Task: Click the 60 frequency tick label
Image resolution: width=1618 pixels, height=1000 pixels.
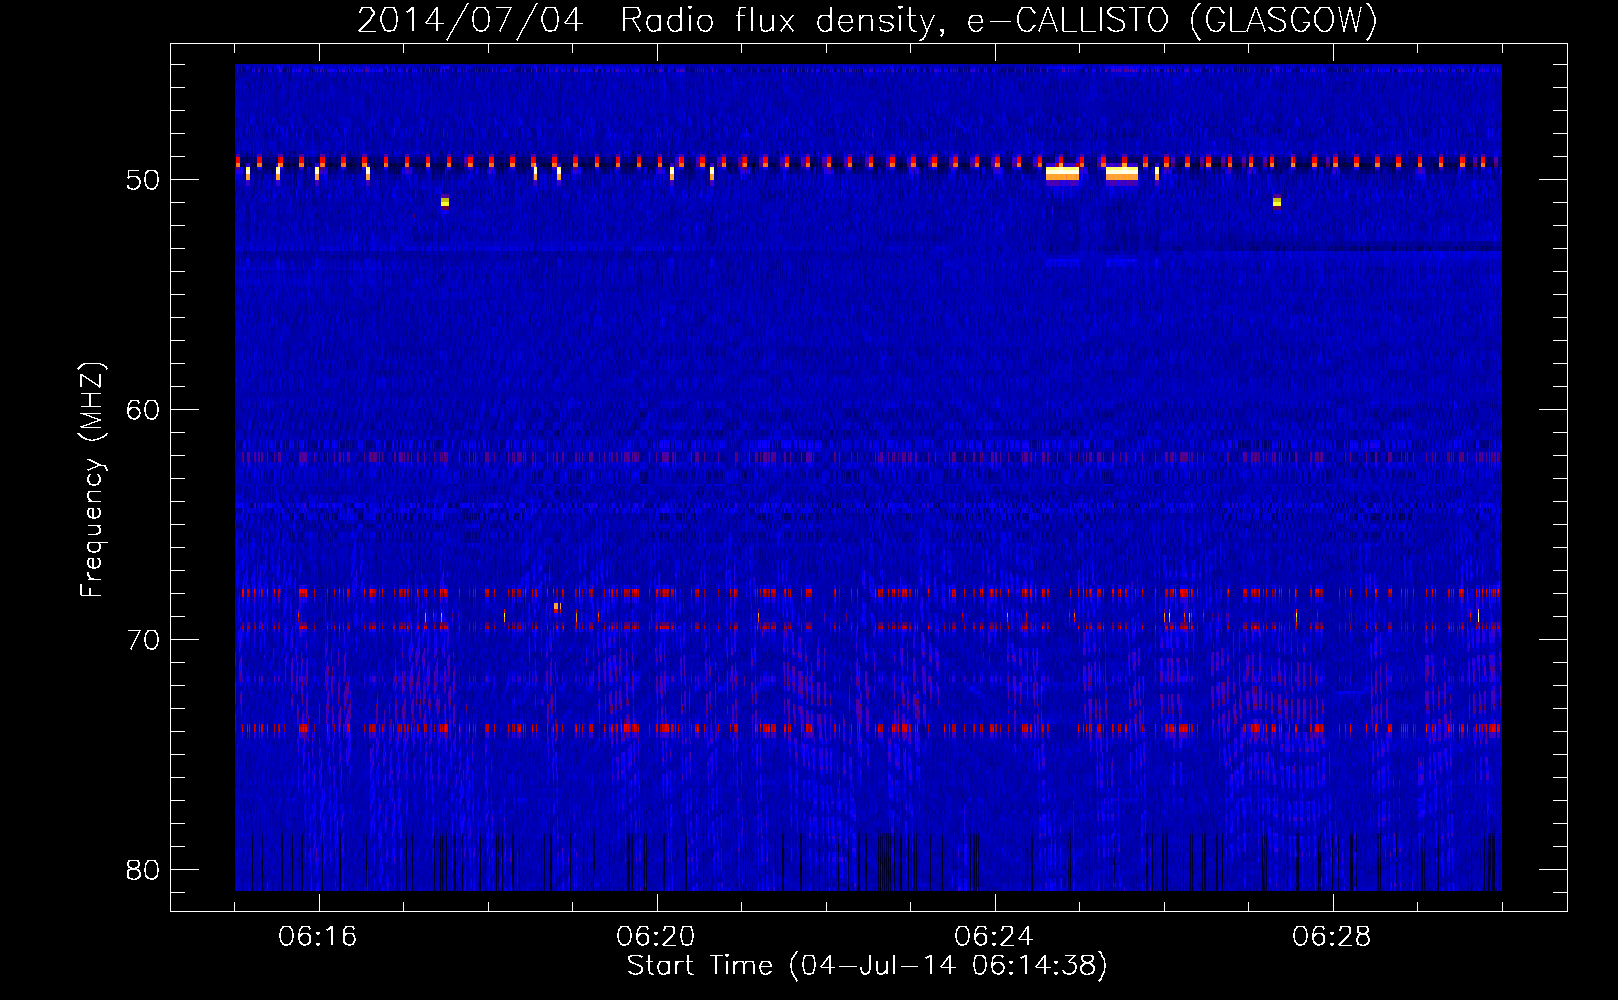Action: [143, 410]
